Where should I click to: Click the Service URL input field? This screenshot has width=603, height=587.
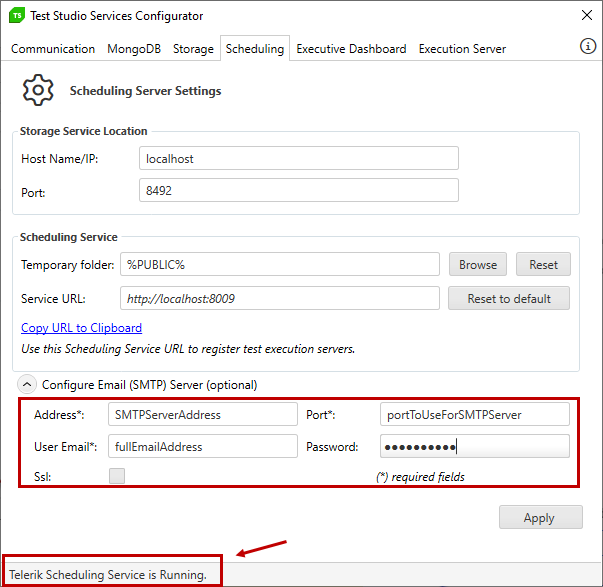tap(280, 298)
